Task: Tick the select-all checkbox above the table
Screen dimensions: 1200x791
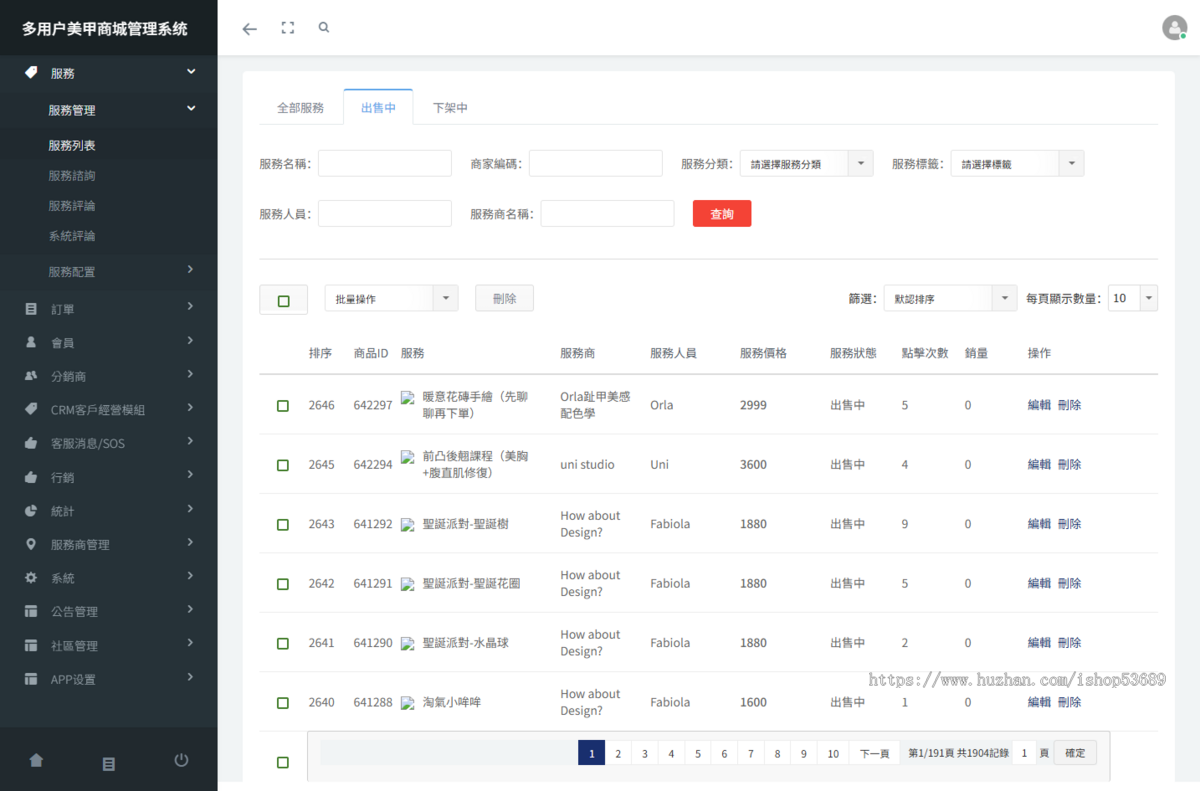Action: coord(283,300)
